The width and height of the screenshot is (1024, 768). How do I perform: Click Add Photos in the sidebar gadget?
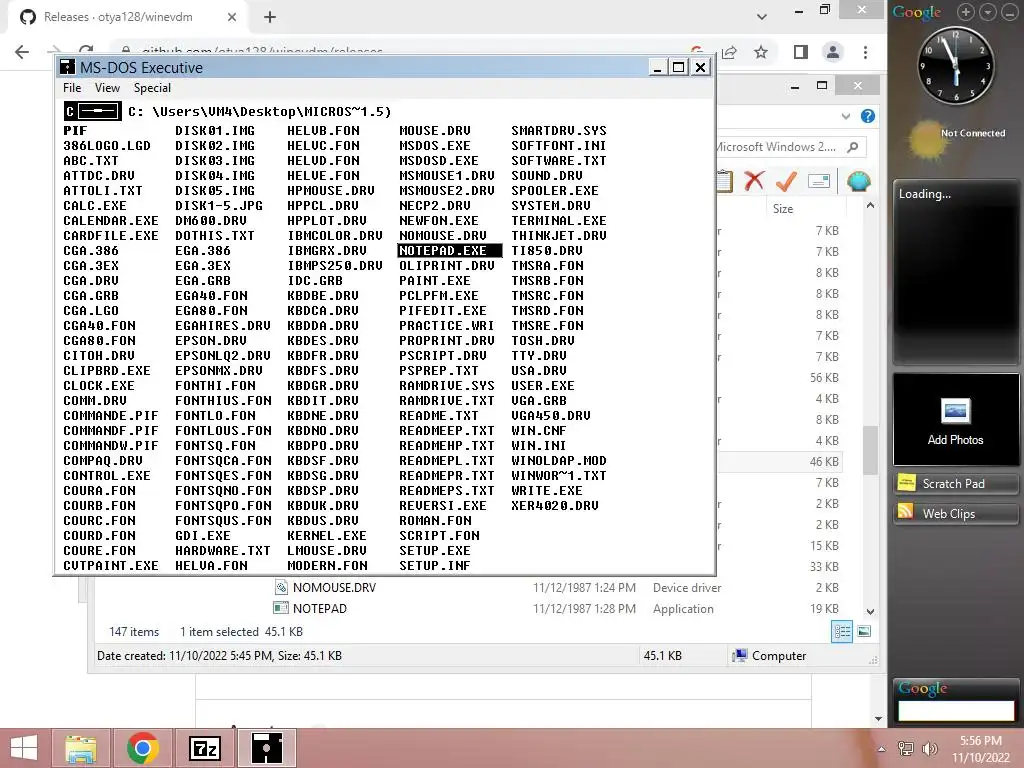(x=955, y=420)
